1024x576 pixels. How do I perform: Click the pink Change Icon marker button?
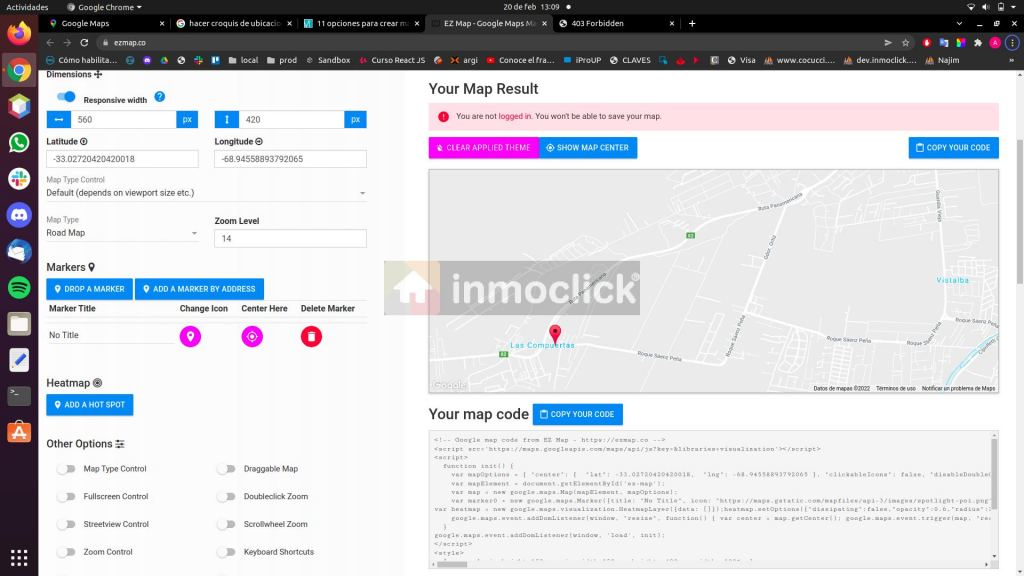pos(190,337)
